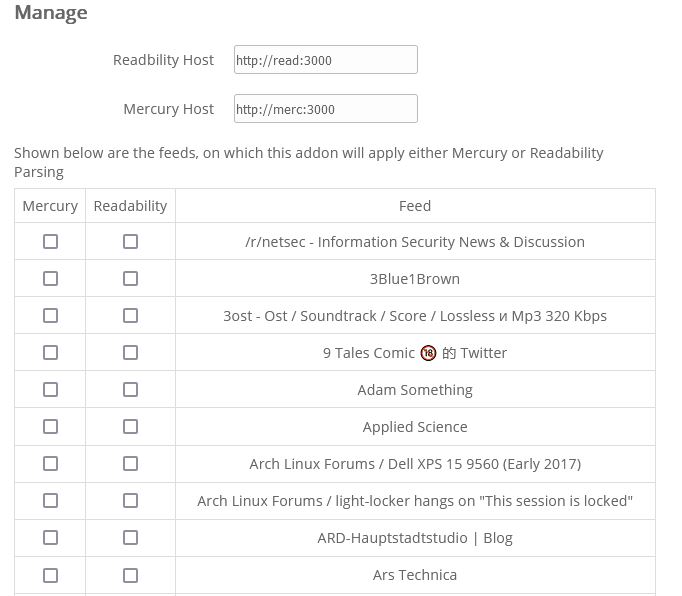The height and width of the screenshot is (596, 682).
Task: Select Mercury parsing for Applied Science
Action: click(x=51, y=427)
